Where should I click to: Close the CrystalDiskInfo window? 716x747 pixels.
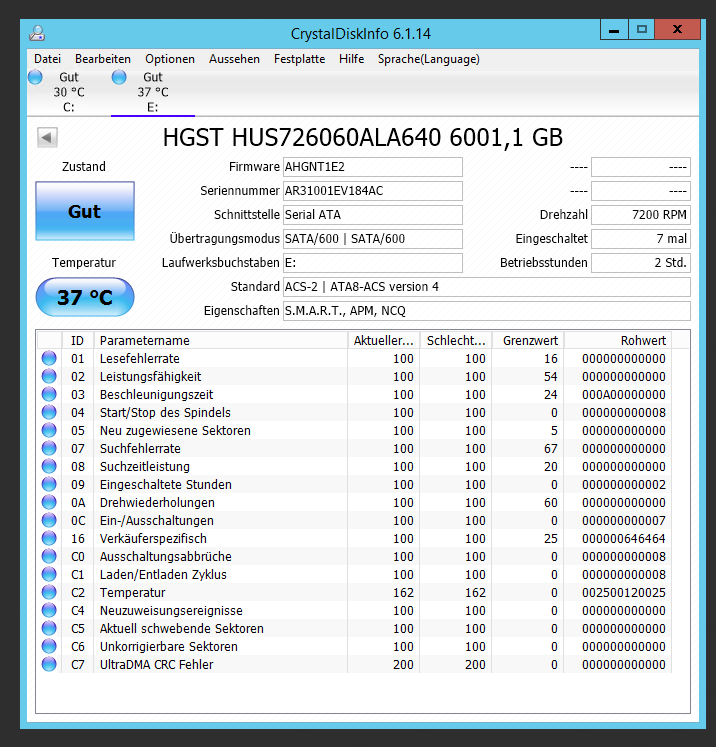click(677, 30)
